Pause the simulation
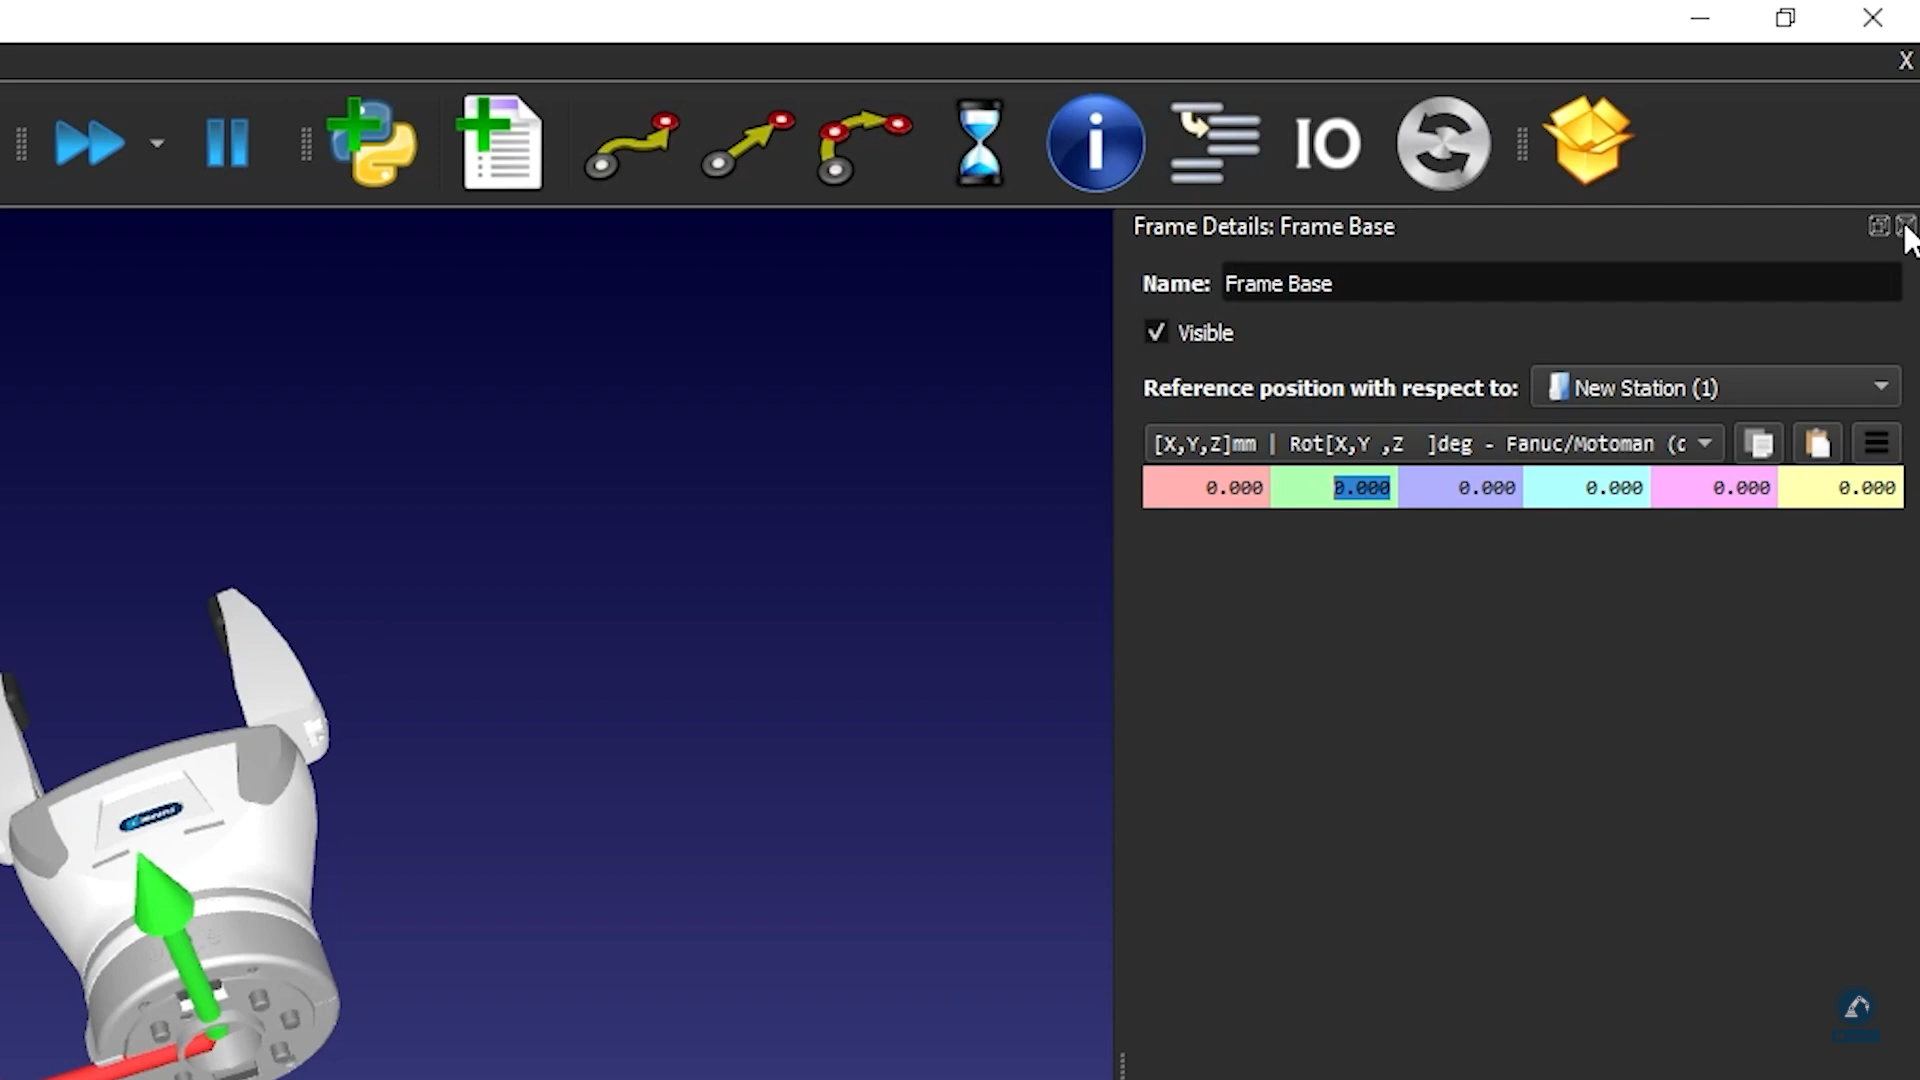The width and height of the screenshot is (1920, 1080). [x=227, y=143]
